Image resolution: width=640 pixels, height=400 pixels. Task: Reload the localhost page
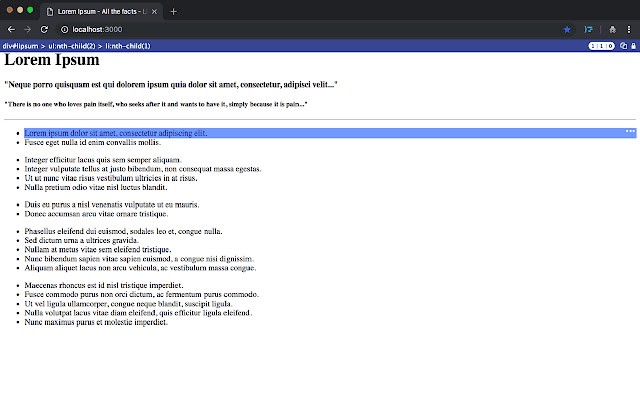click(44, 29)
